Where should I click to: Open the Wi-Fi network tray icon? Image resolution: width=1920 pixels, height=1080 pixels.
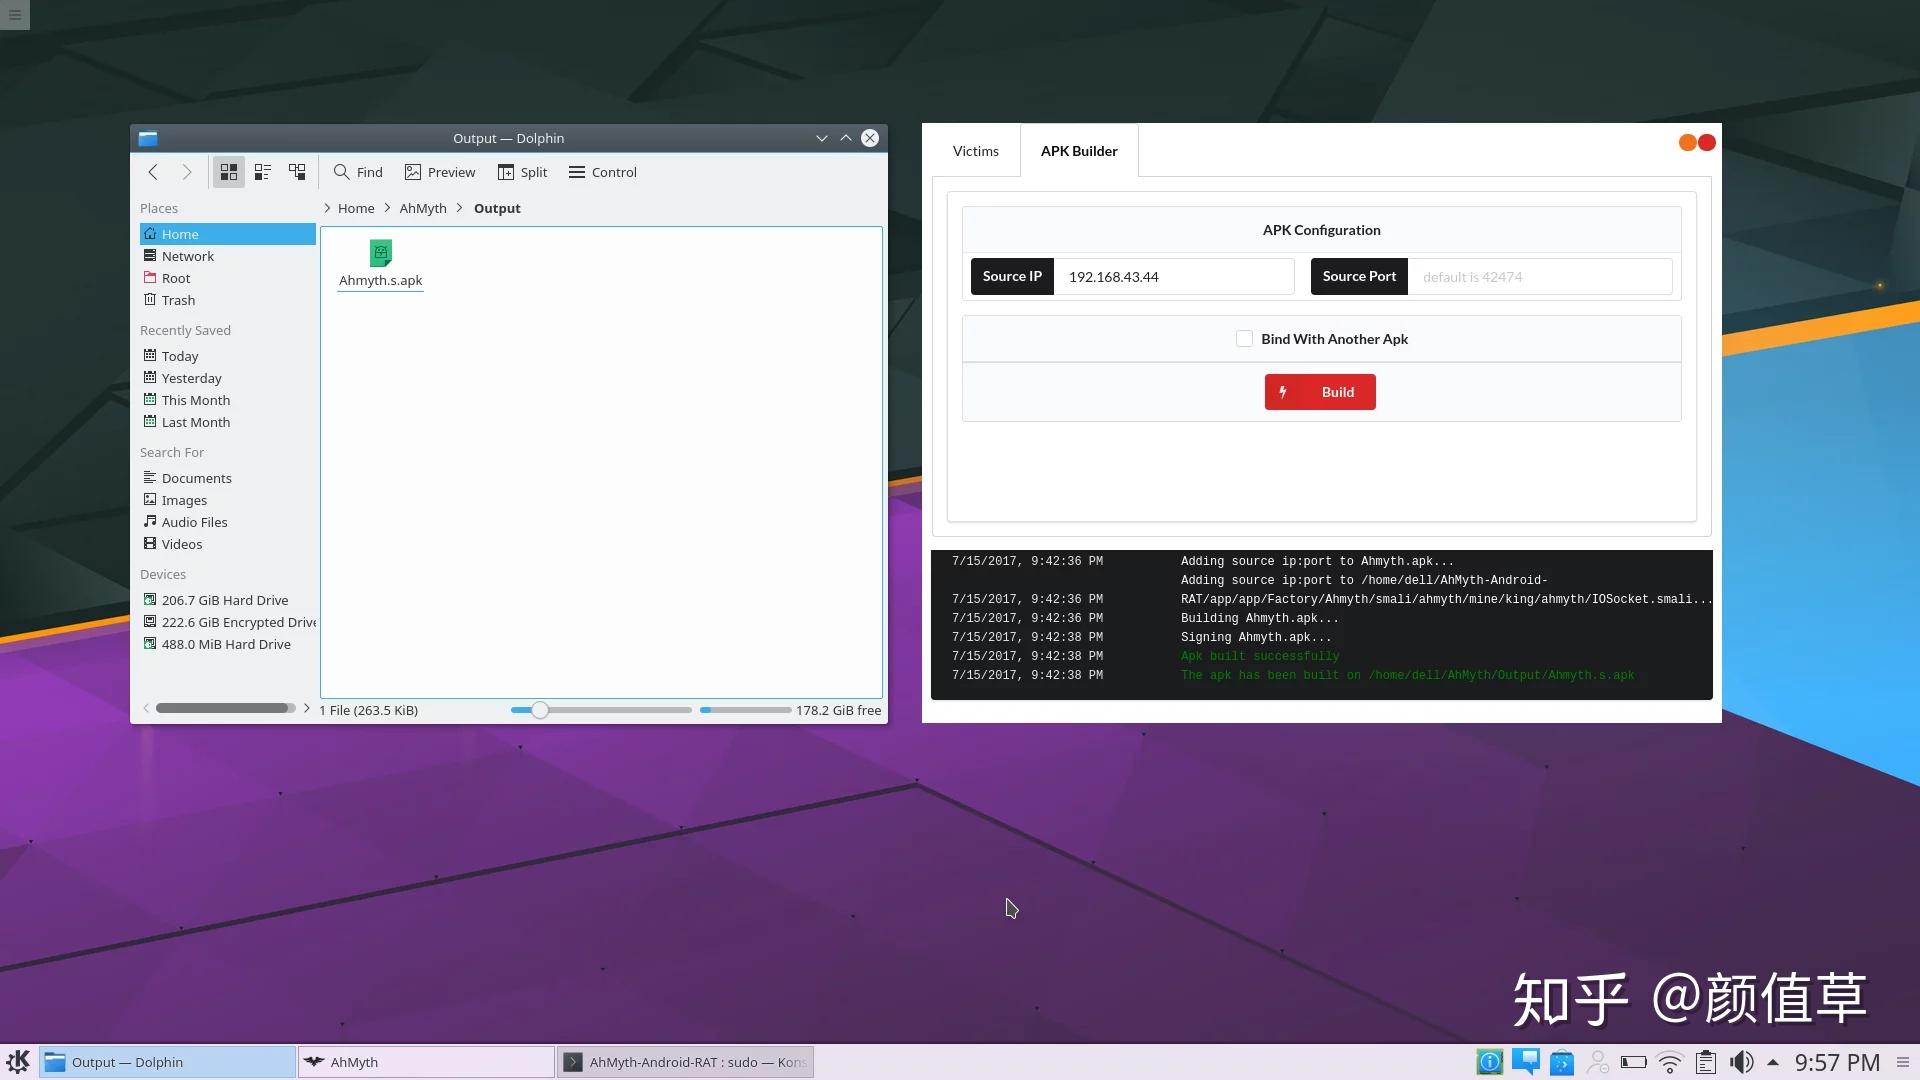coord(1669,1062)
